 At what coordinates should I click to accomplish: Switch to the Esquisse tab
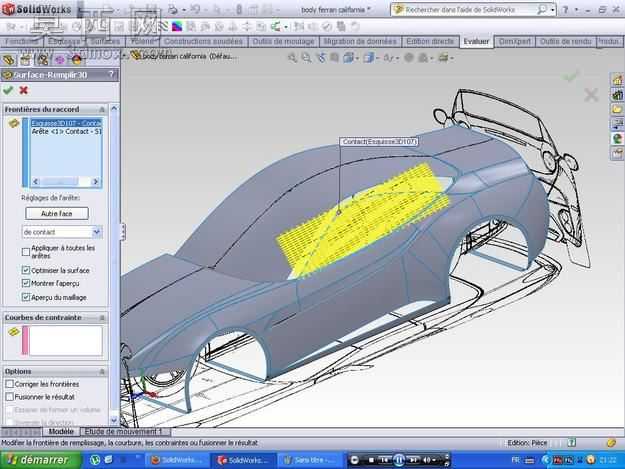click(64, 41)
